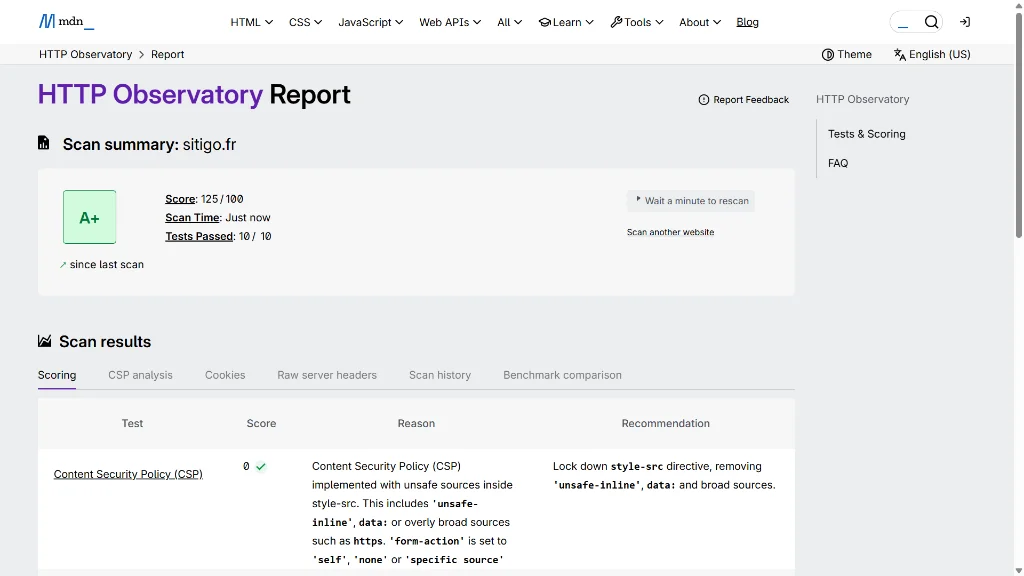This screenshot has width=1024, height=576.
Task: Expand the All menu
Action: [x=509, y=22]
